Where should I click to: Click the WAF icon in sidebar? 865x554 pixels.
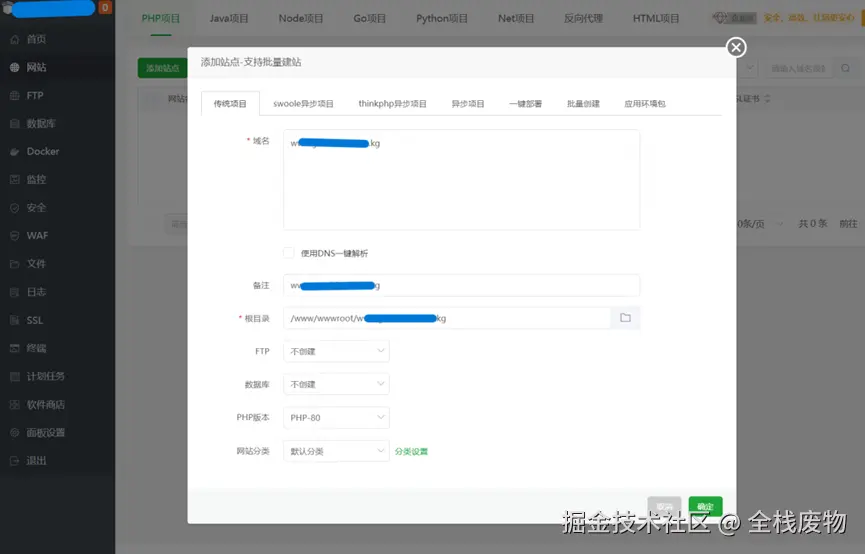15,236
